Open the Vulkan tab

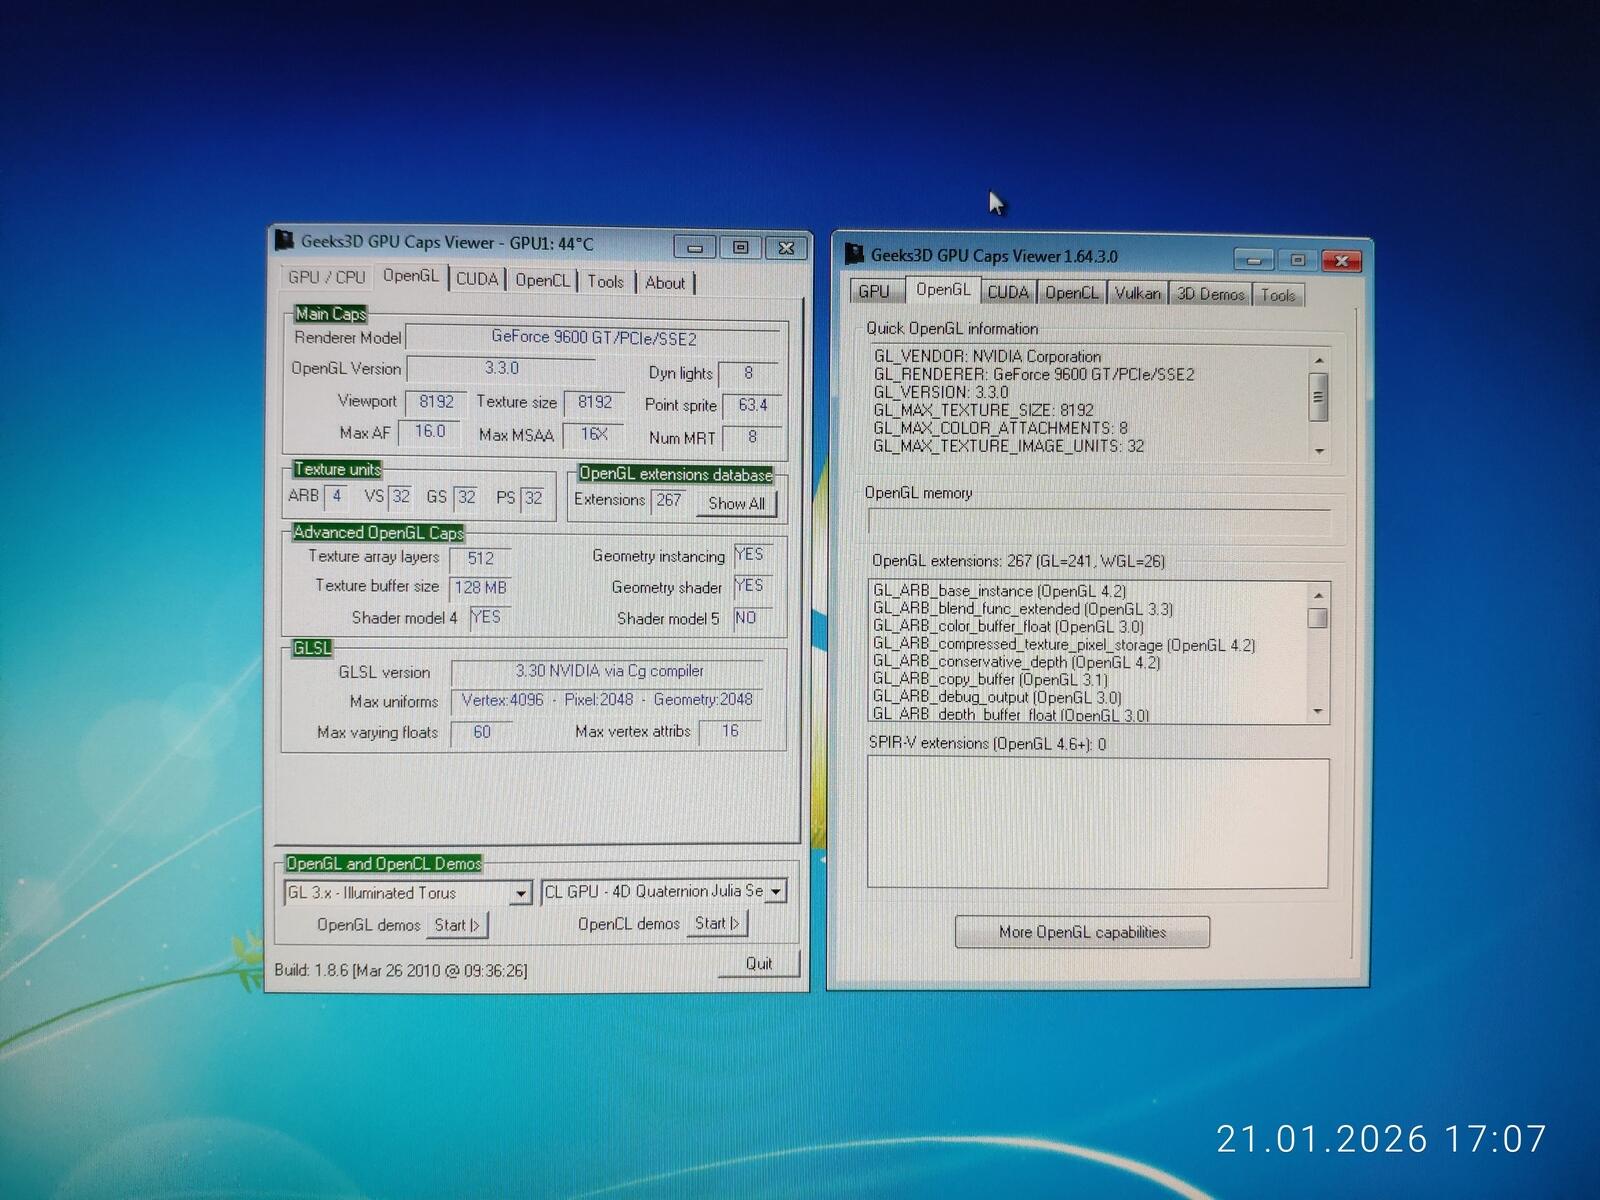(1137, 293)
